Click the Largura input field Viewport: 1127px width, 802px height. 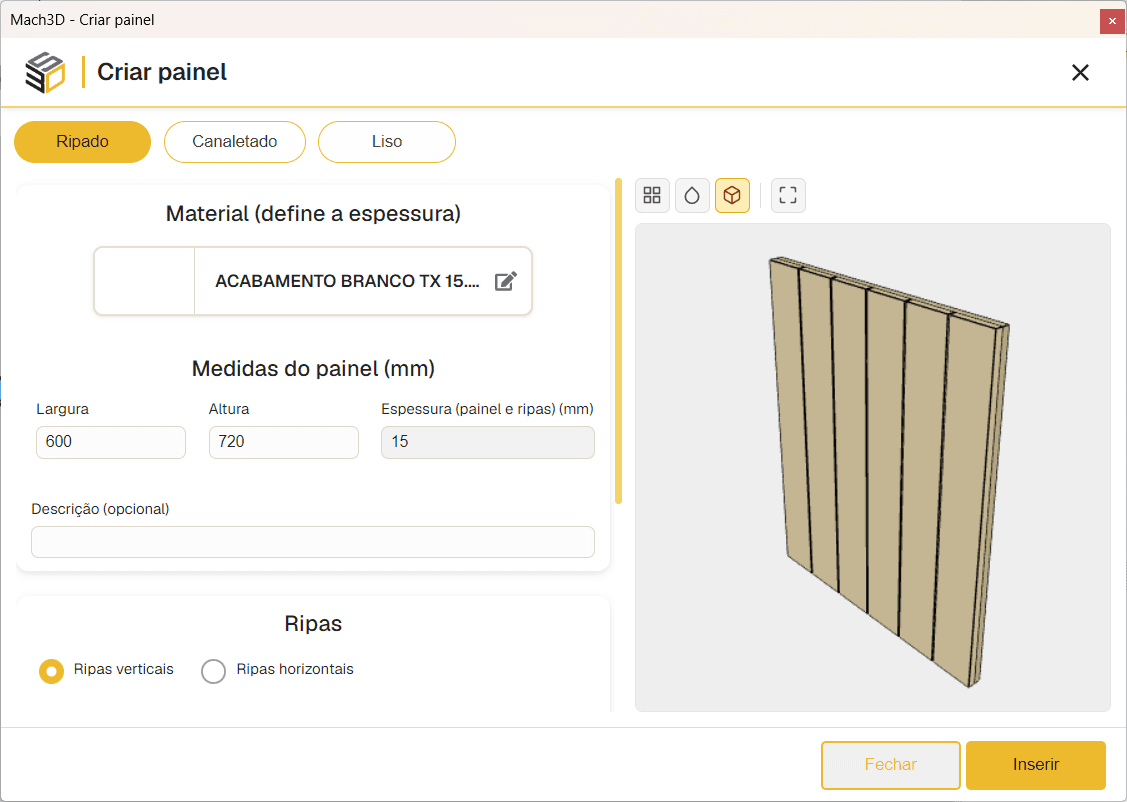(111, 442)
